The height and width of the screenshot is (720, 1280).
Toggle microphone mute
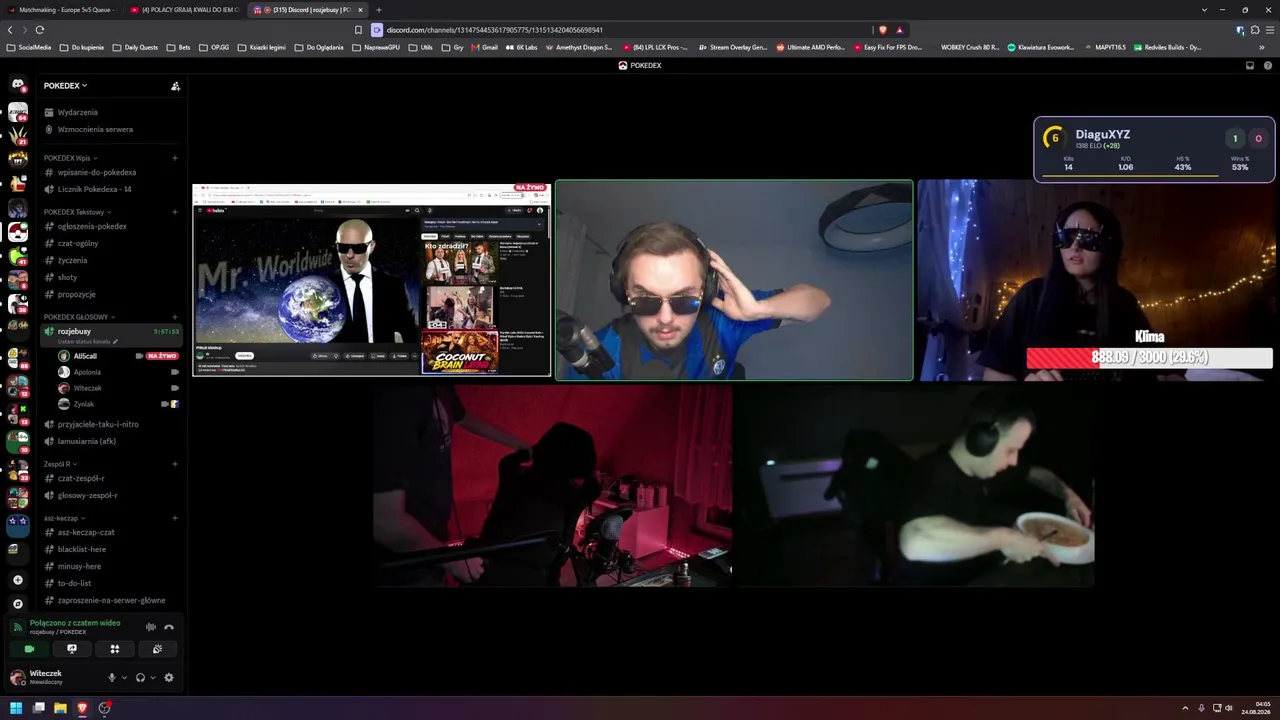(112, 677)
